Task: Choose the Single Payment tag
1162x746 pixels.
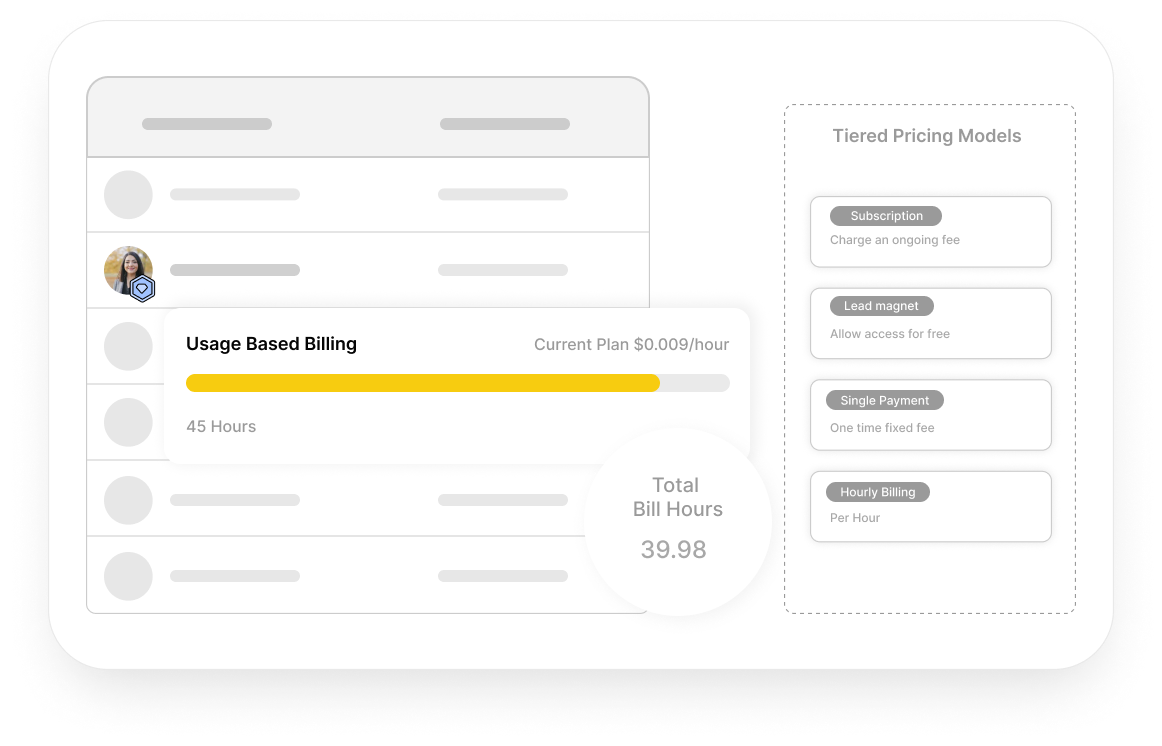Action: pyautogui.click(x=885, y=400)
